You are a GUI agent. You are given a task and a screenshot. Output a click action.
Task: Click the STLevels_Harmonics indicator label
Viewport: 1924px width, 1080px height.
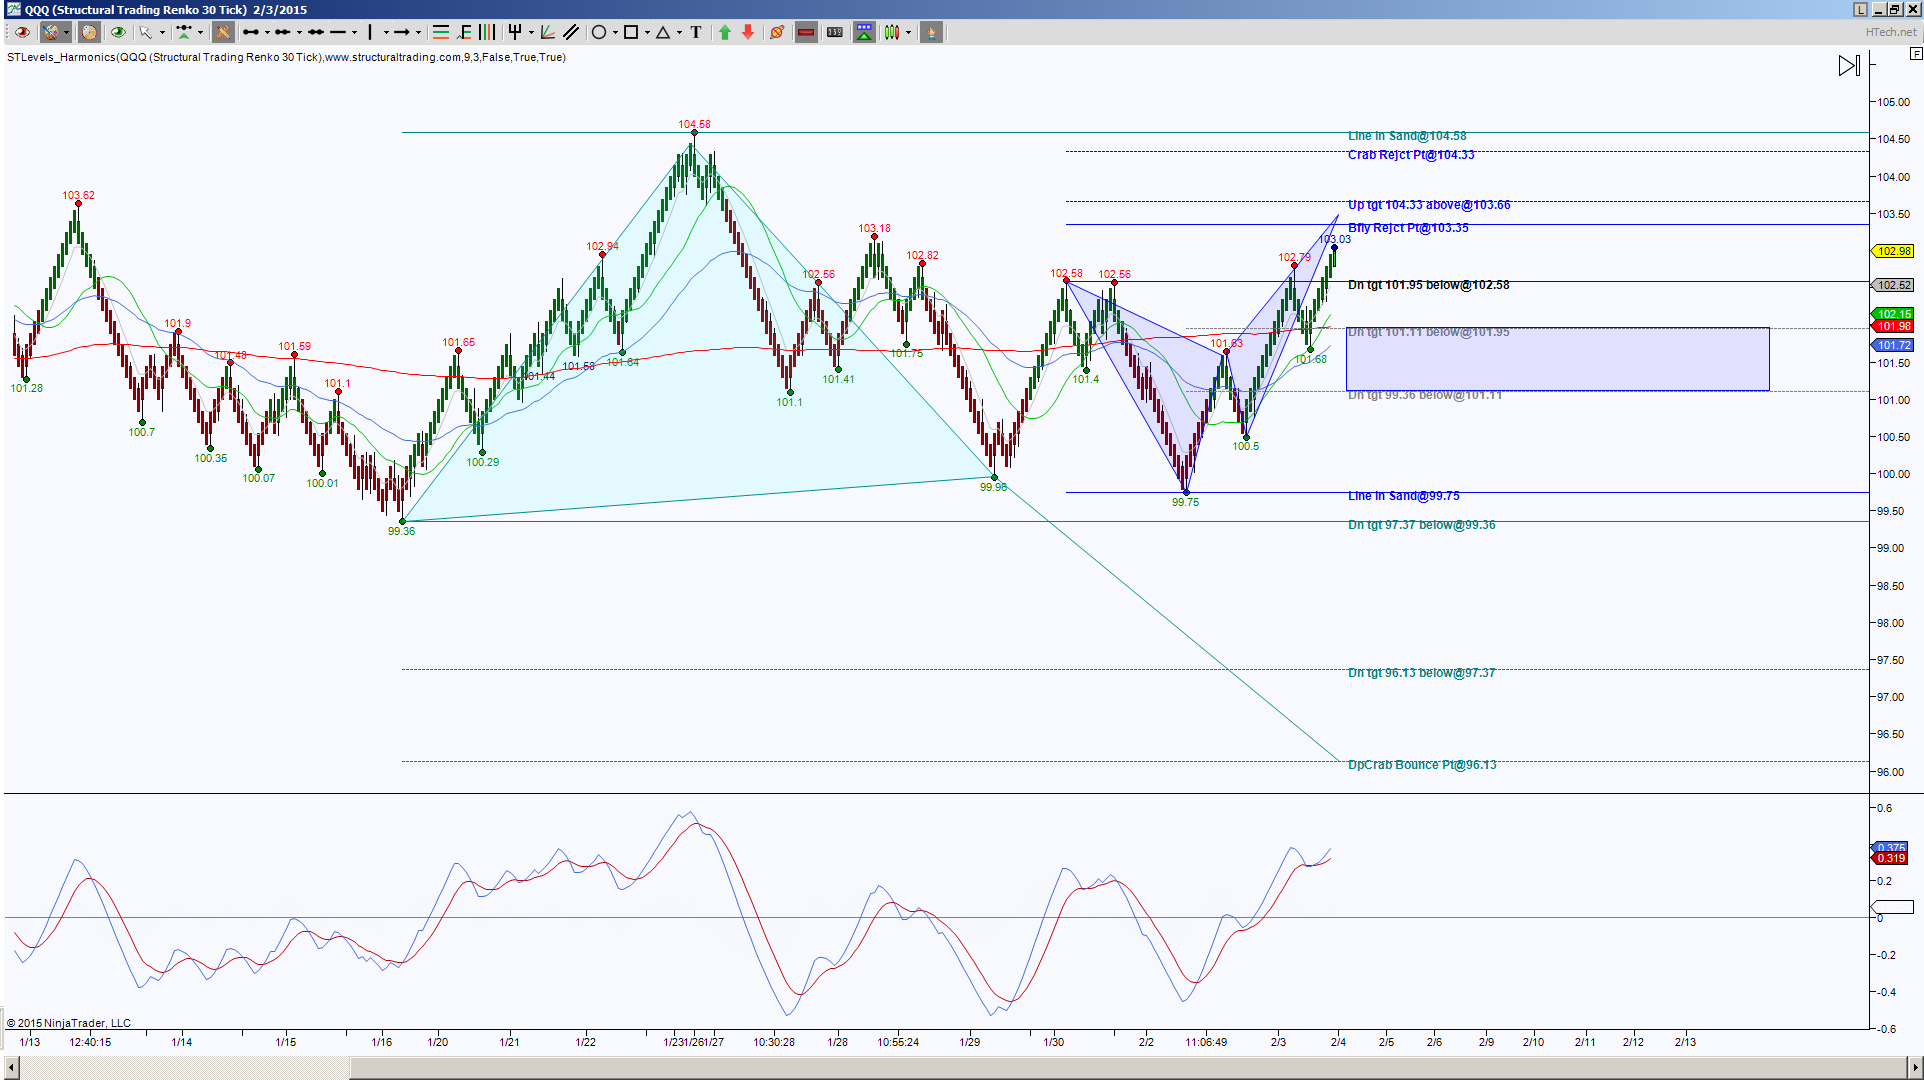(x=286, y=57)
